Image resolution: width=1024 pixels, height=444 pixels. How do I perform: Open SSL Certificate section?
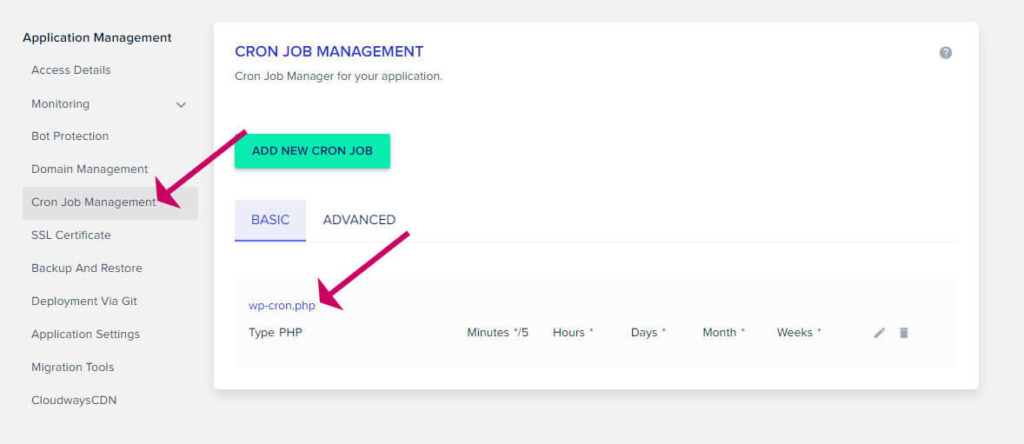click(71, 235)
